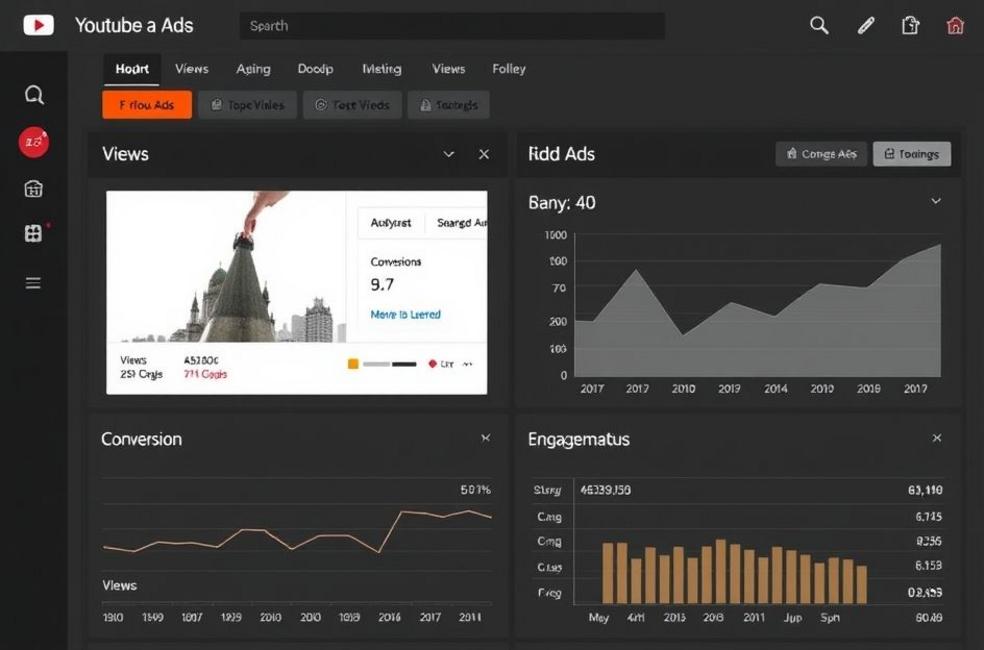This screenshot has width=984, height=650.
Task: Collapse the Views panel chevron
Action: coord(449,154)
